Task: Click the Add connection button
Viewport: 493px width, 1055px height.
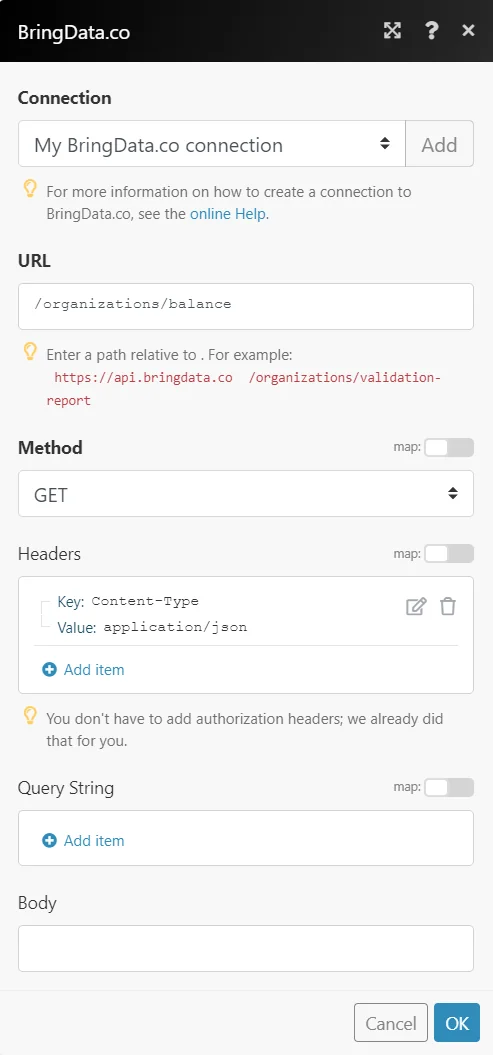Action: tap(440, 144)
